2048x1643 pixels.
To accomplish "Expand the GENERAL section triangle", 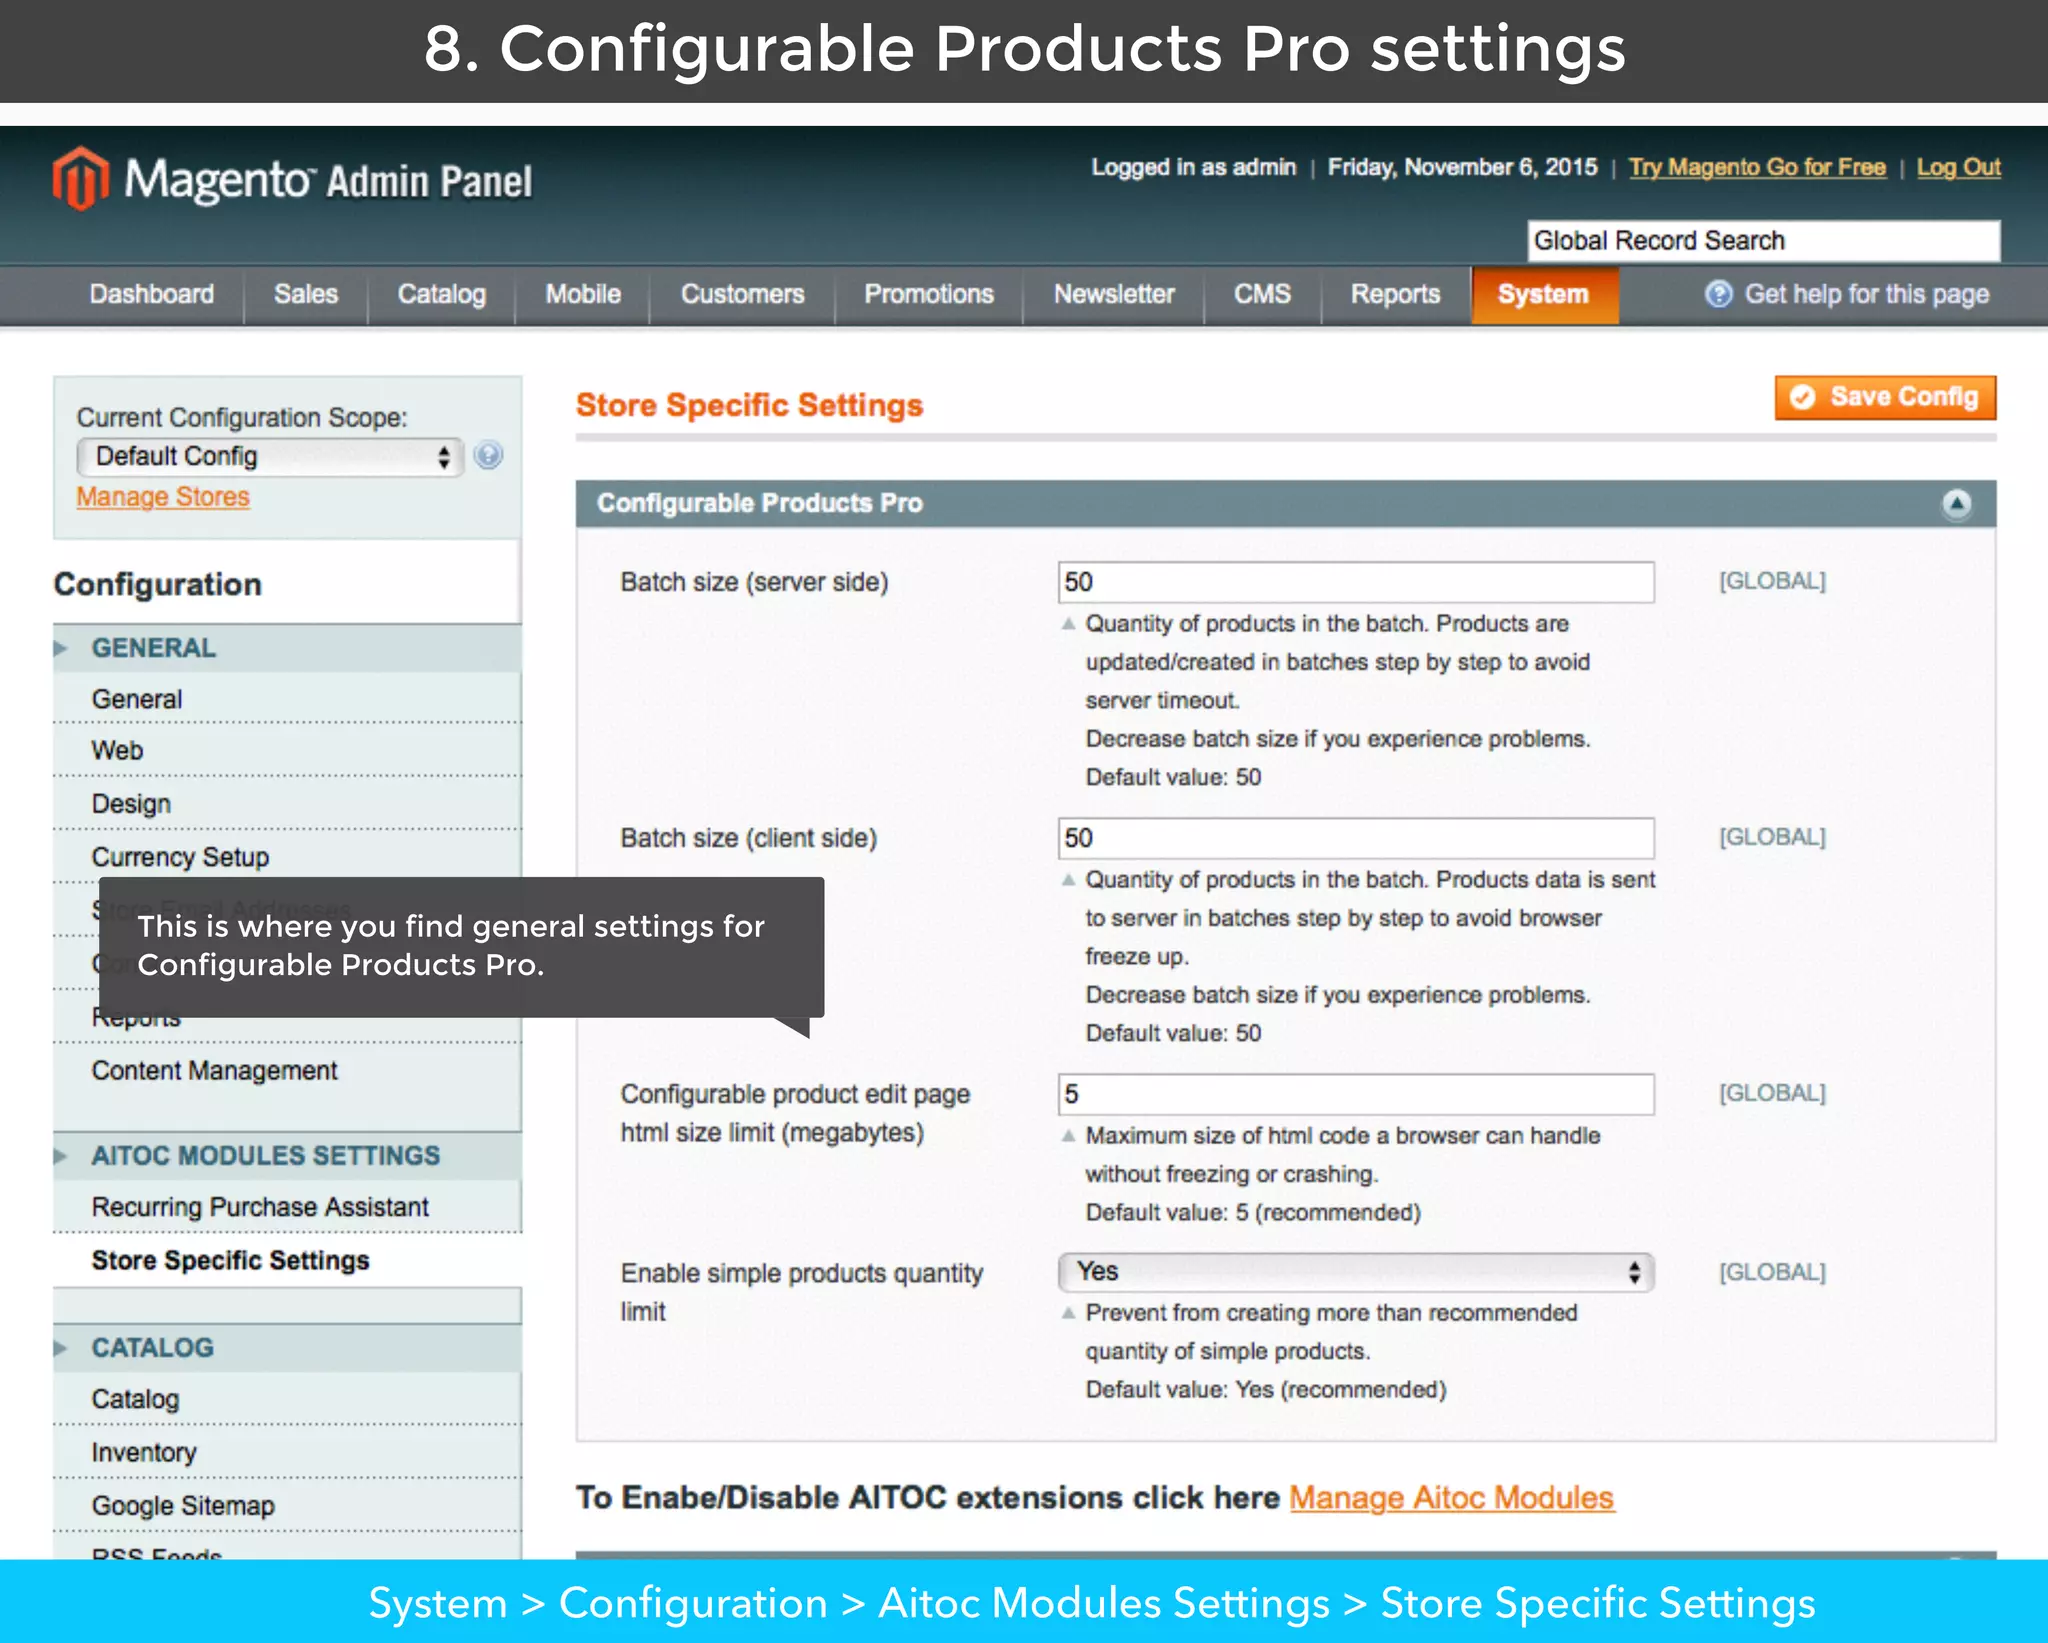I will pos(61,648).
